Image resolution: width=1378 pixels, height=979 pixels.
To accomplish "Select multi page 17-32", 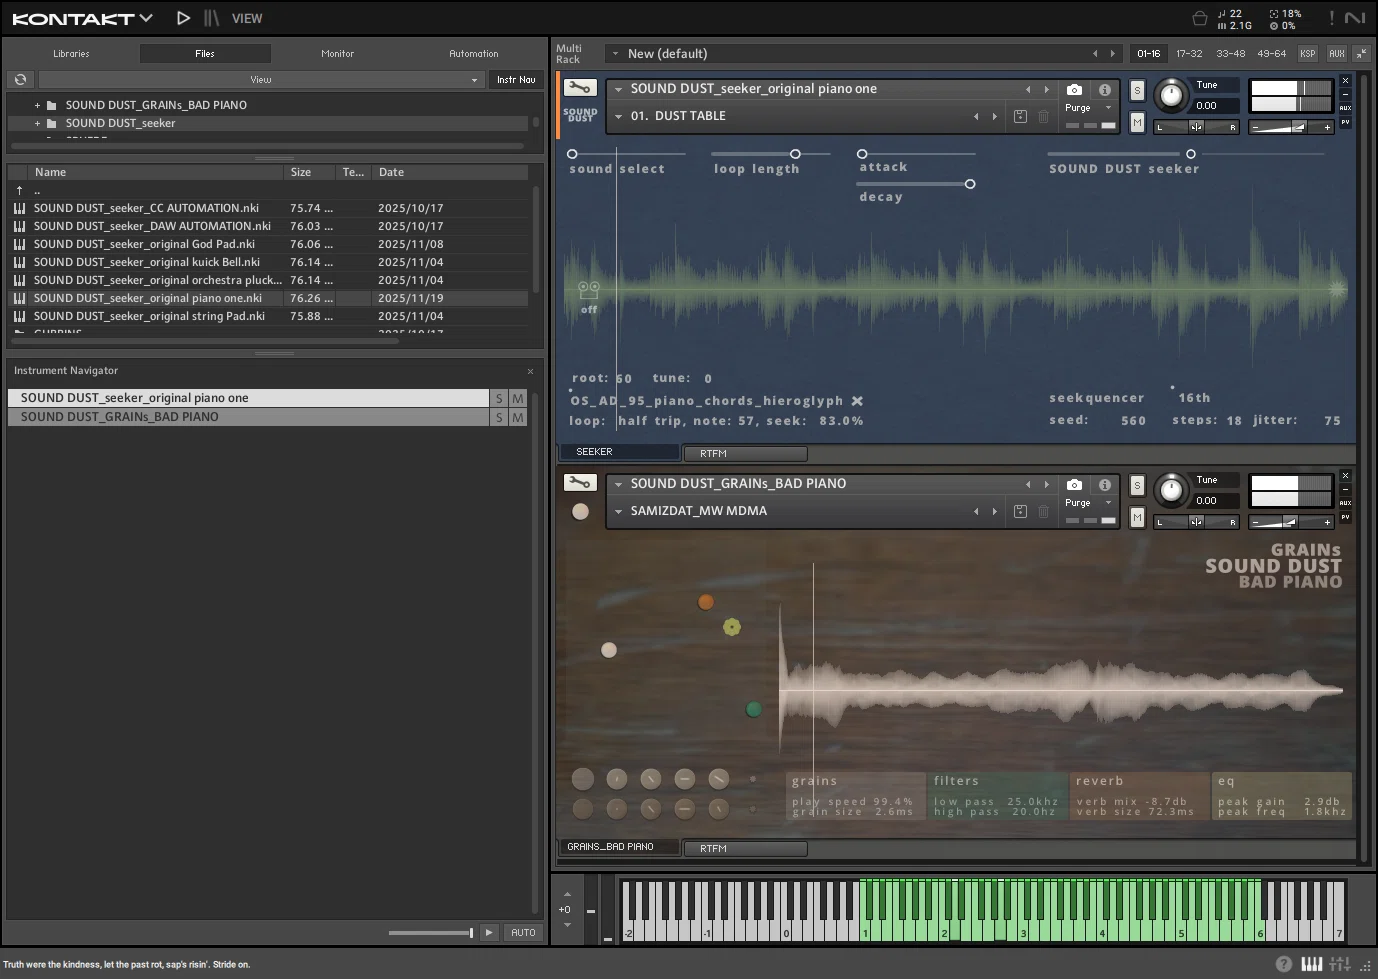I will point(1189,54).
